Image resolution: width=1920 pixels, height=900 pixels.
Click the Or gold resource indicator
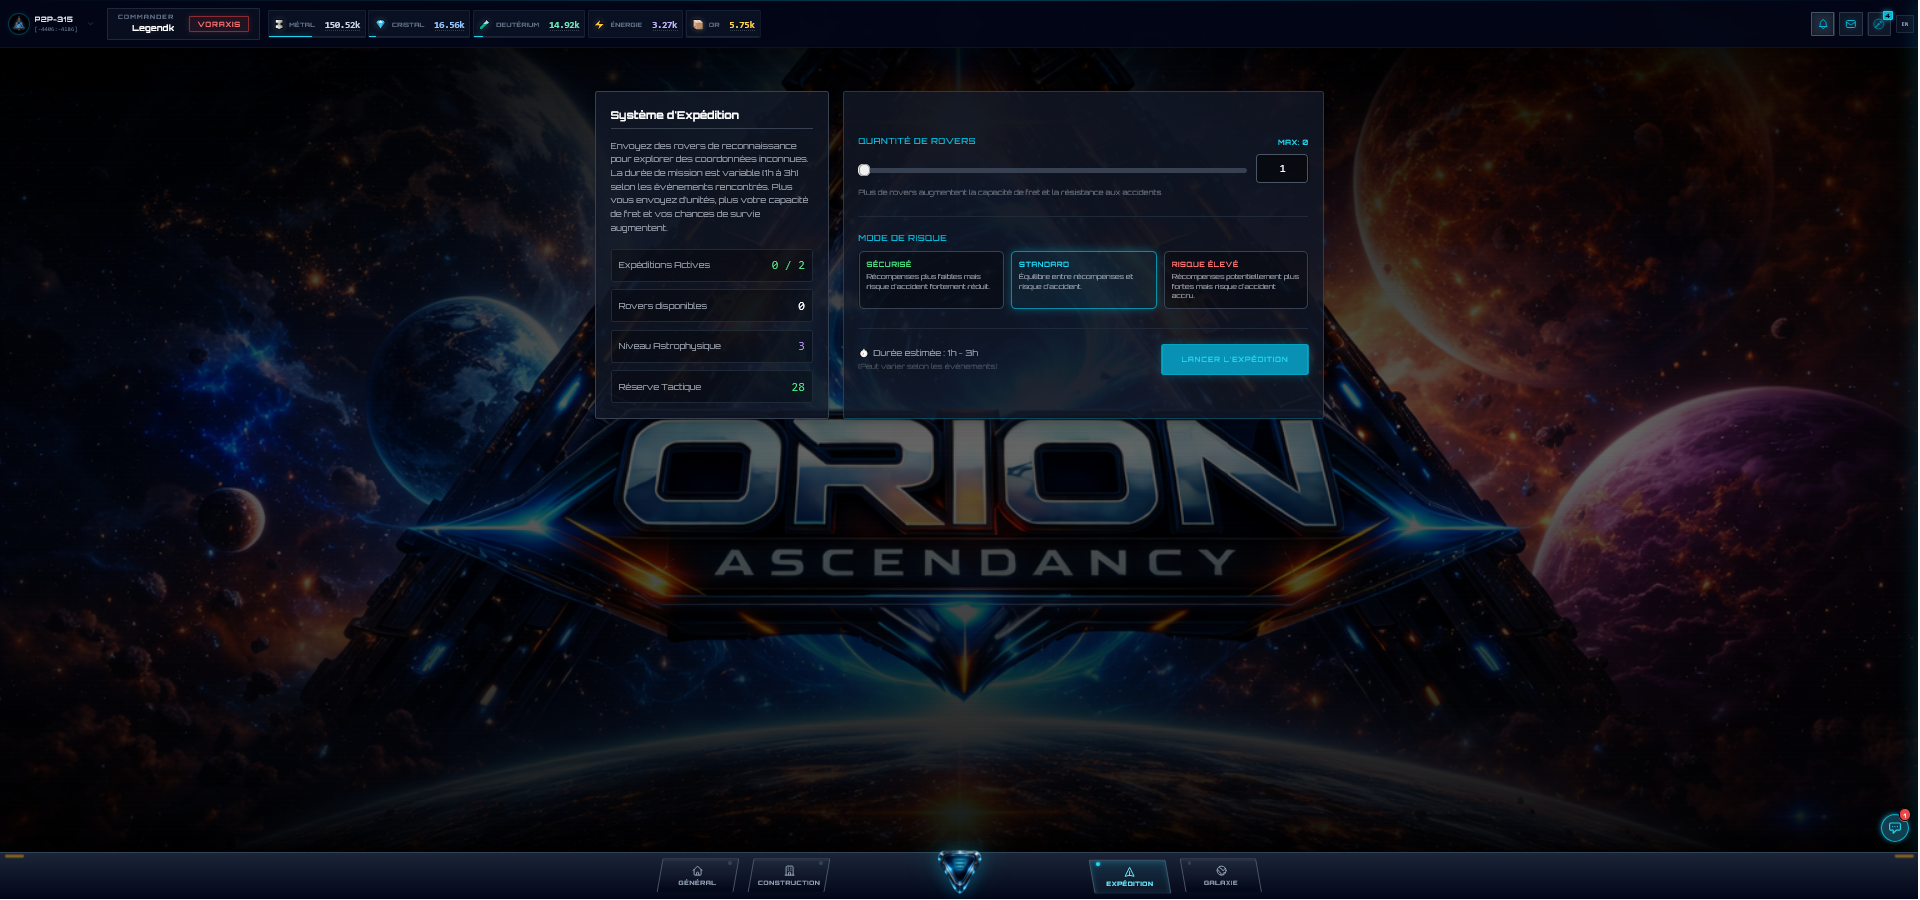[x=723, y=24]
